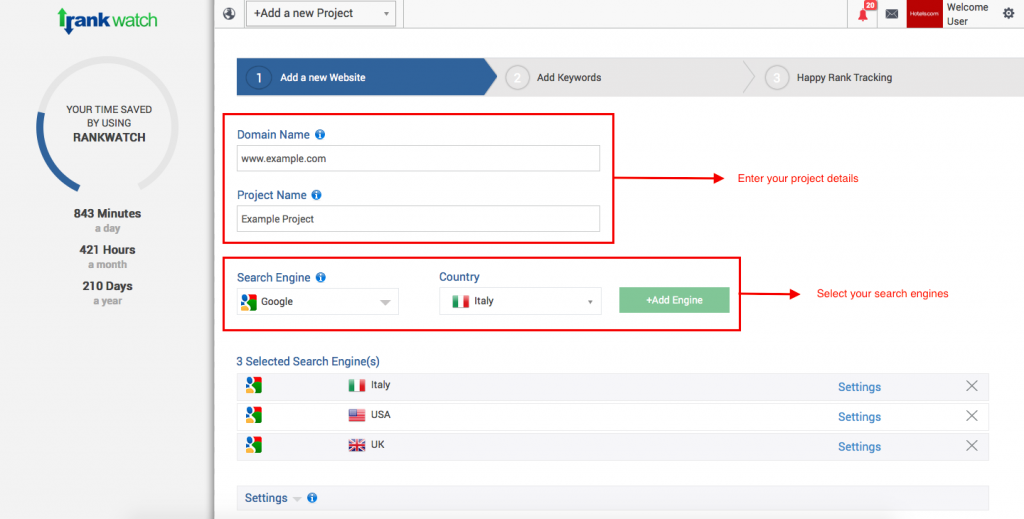Click Google icon in Italy row

coord(253,385)
